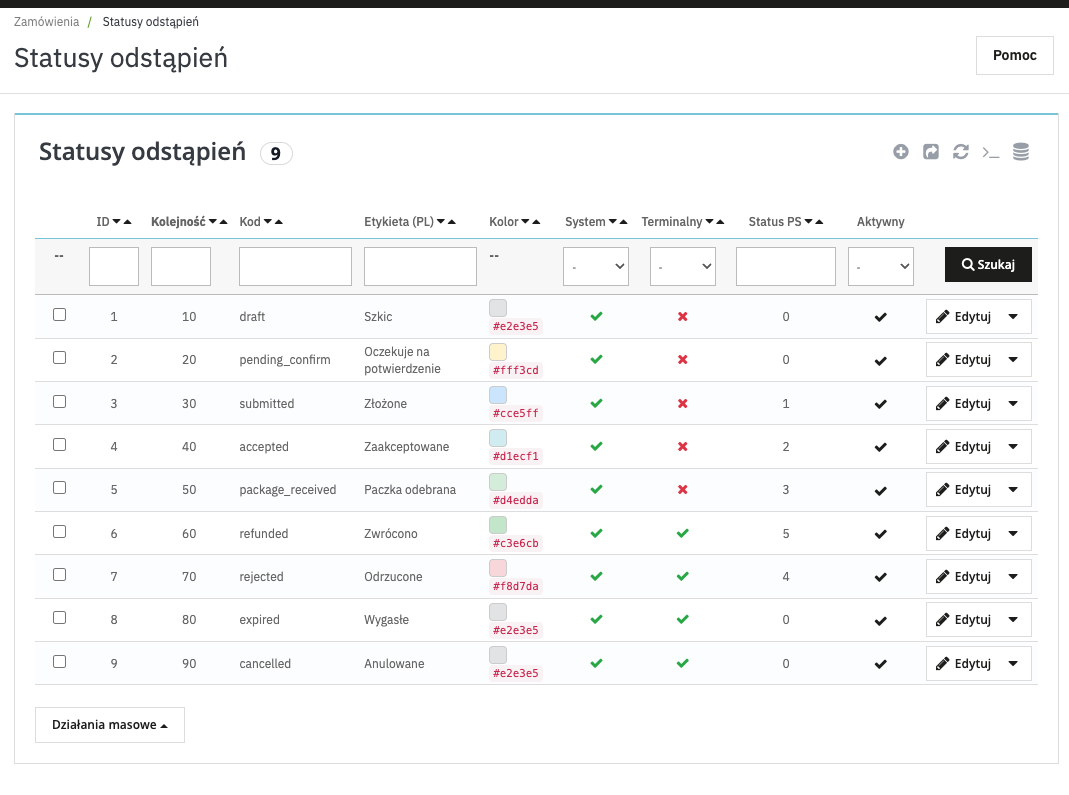
Task: Expand actions arrow for cancelled row
Action: [x=1013, y=663]
